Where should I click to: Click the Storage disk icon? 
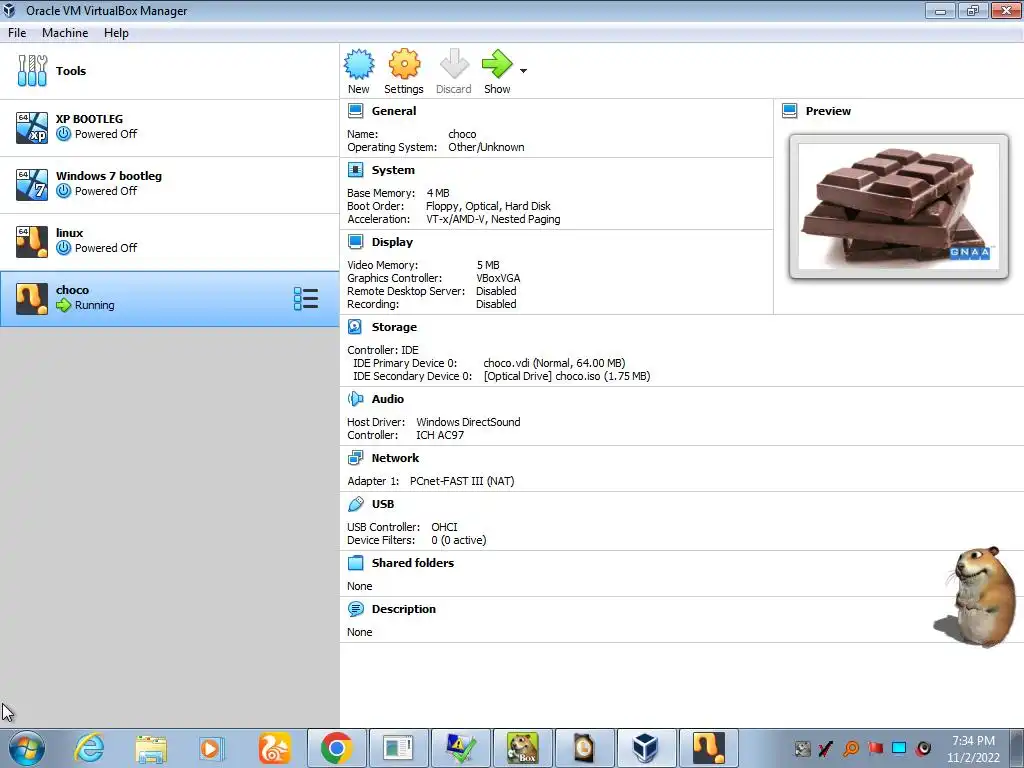(x=355, y=327)
